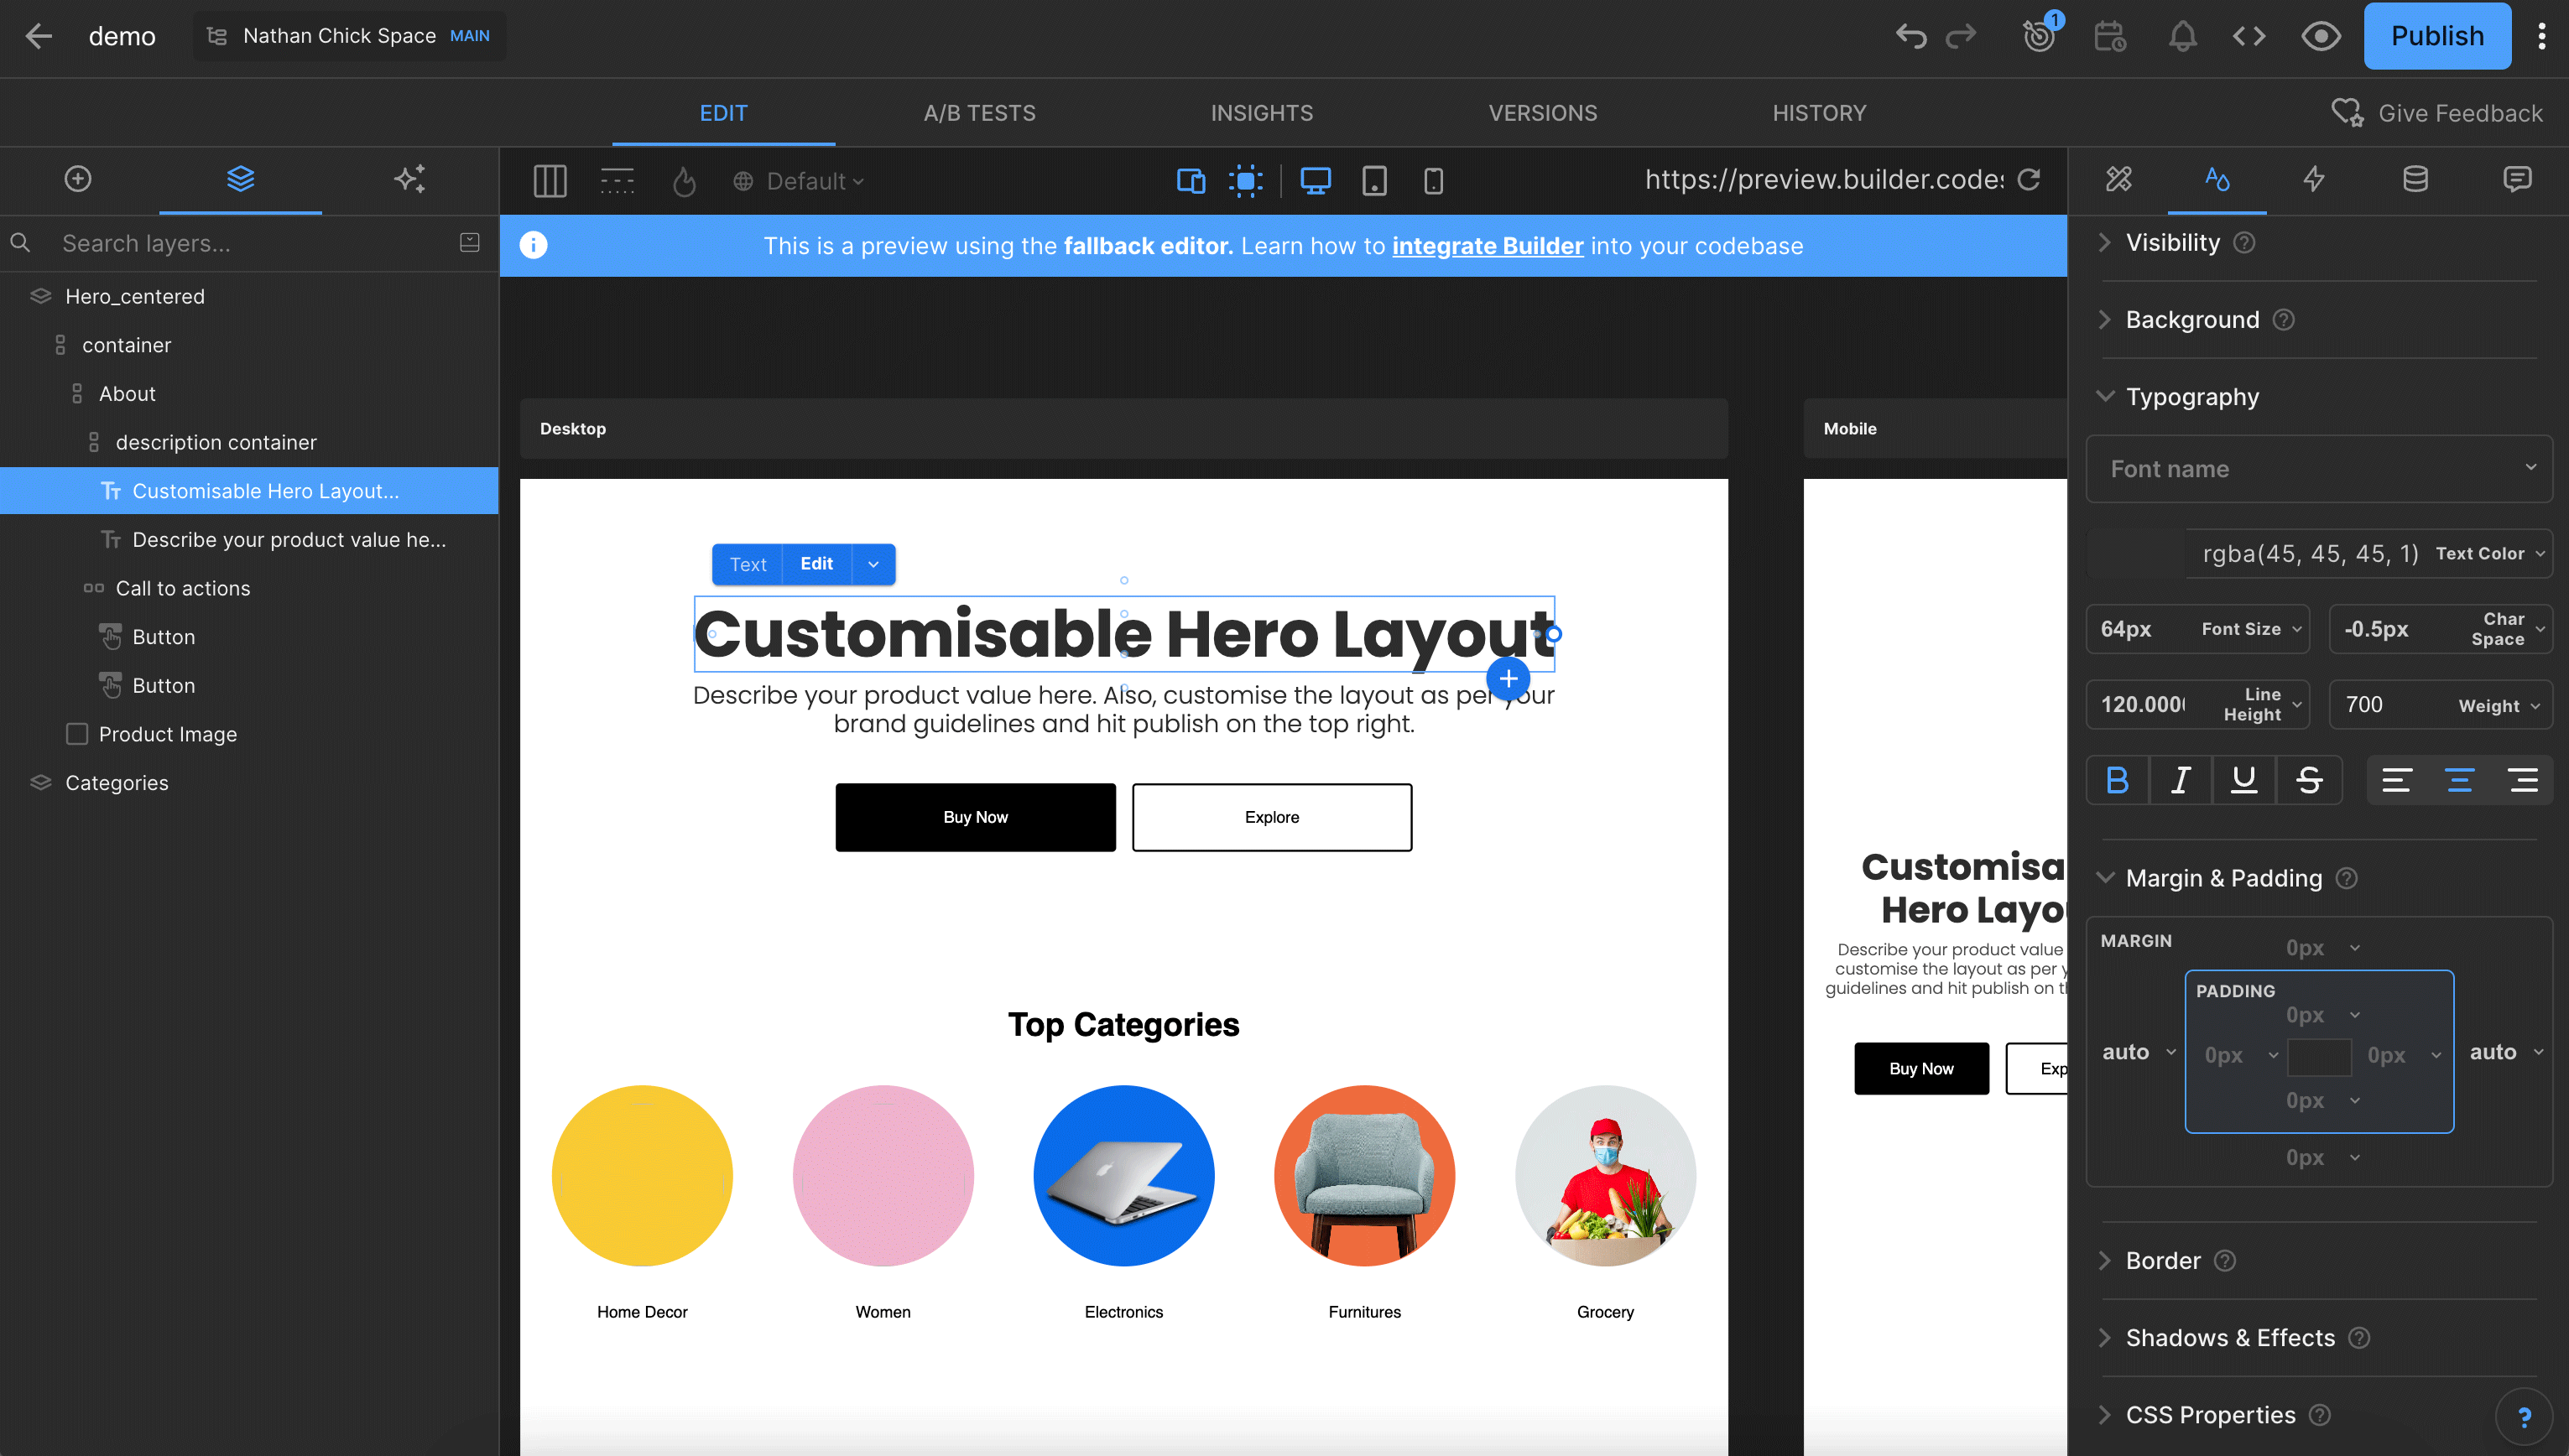Toggle bold text formatting
2569x1456 pixels.
[x=2117, y=780]
